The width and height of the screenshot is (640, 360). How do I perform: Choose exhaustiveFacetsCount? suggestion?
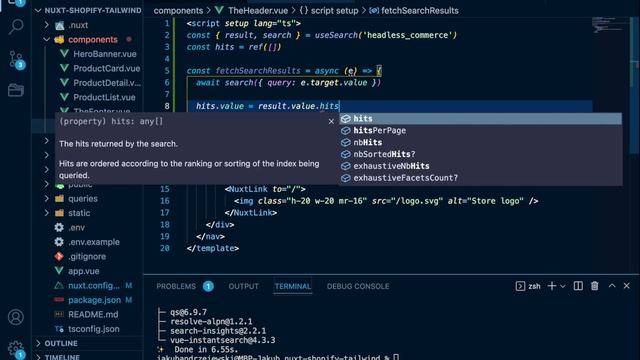pyautogui.click(x=480, y=178)
